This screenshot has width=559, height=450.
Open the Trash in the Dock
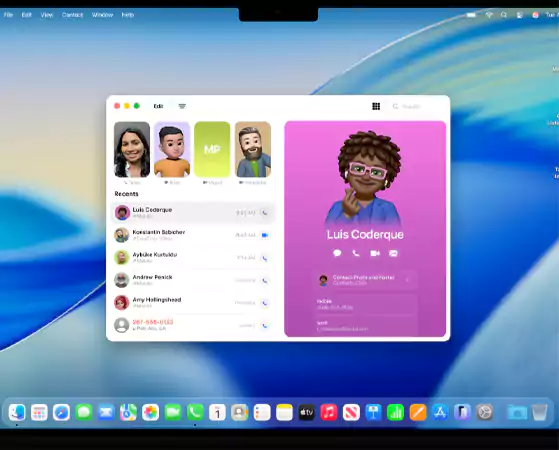(x=540, y=413)
